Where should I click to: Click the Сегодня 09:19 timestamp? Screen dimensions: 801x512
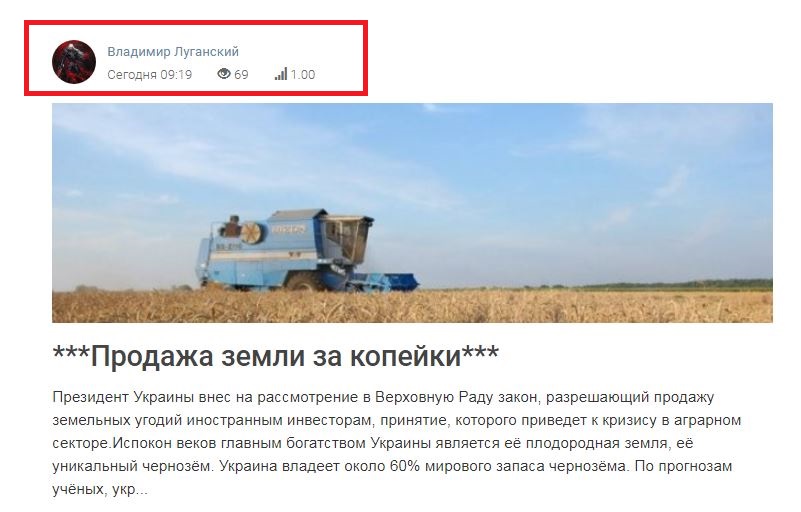tap(150, 75)
